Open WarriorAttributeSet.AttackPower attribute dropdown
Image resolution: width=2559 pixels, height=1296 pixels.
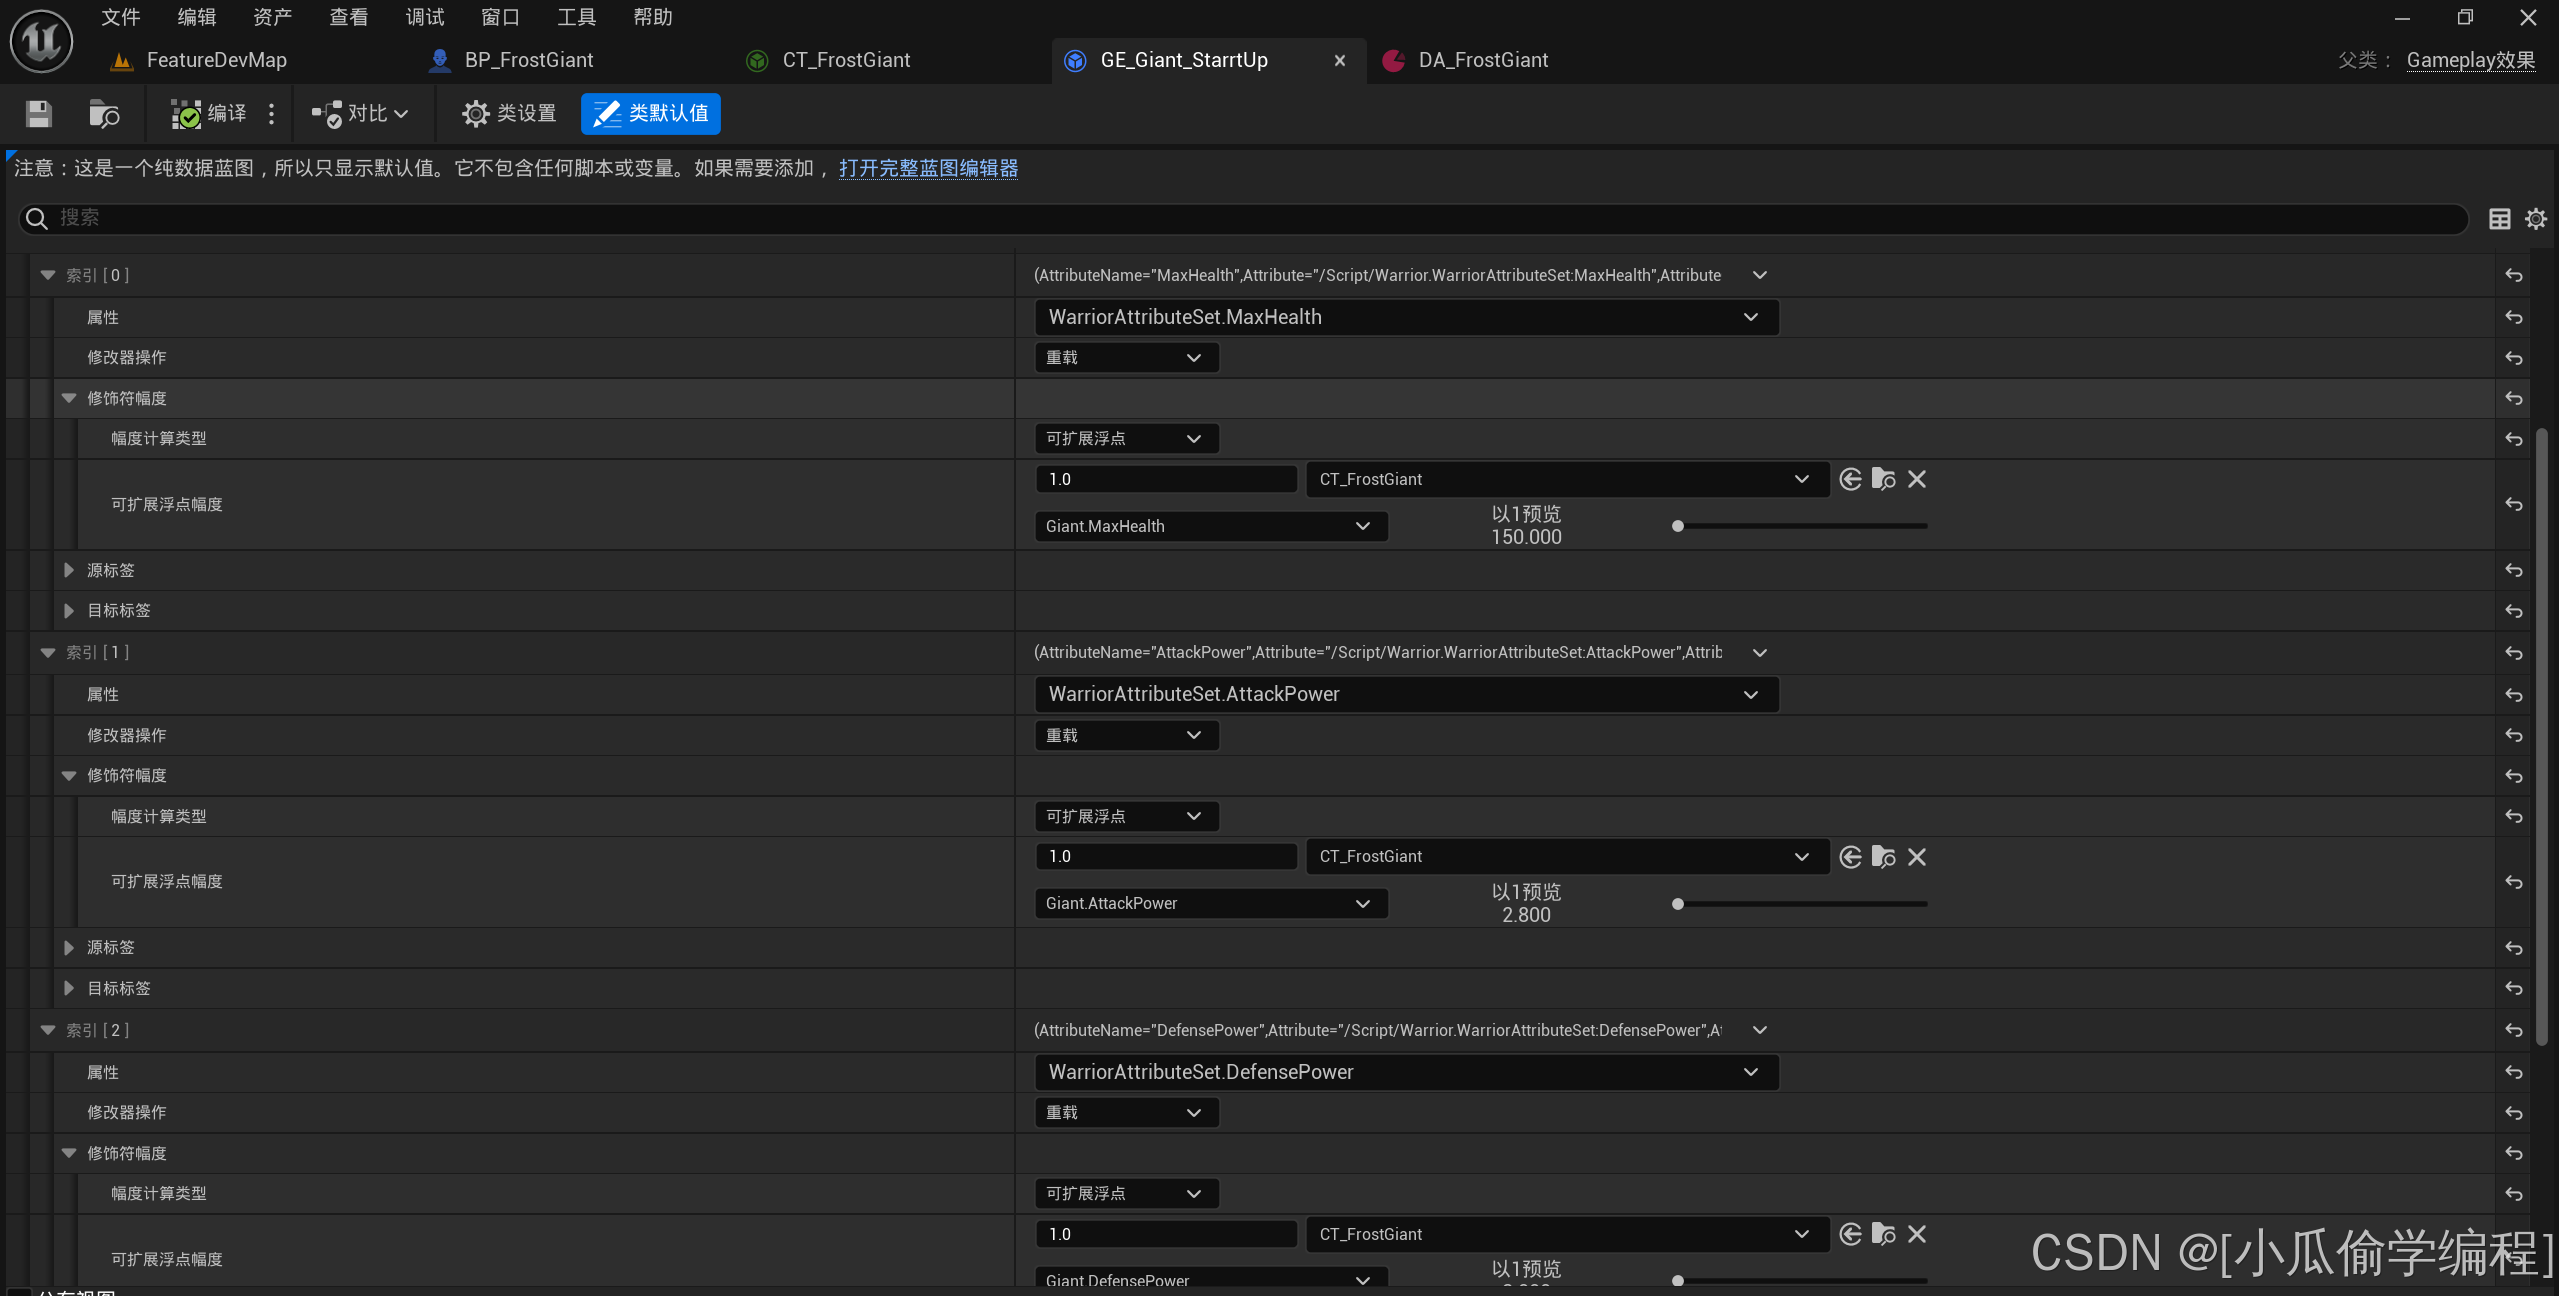(1406, 694)
